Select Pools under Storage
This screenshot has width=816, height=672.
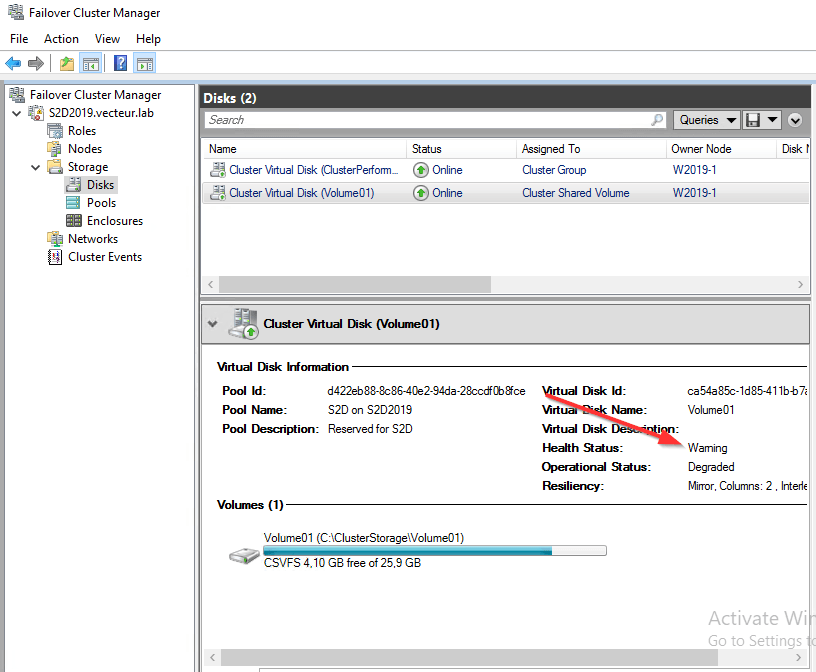[101, 203]
